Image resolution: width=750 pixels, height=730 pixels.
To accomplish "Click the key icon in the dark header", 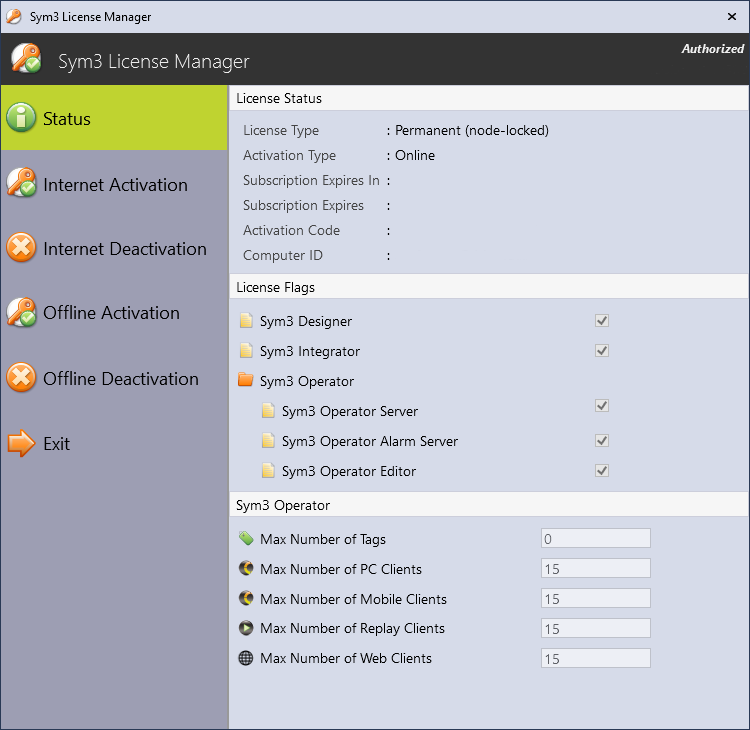I will (x=26, y=58).
